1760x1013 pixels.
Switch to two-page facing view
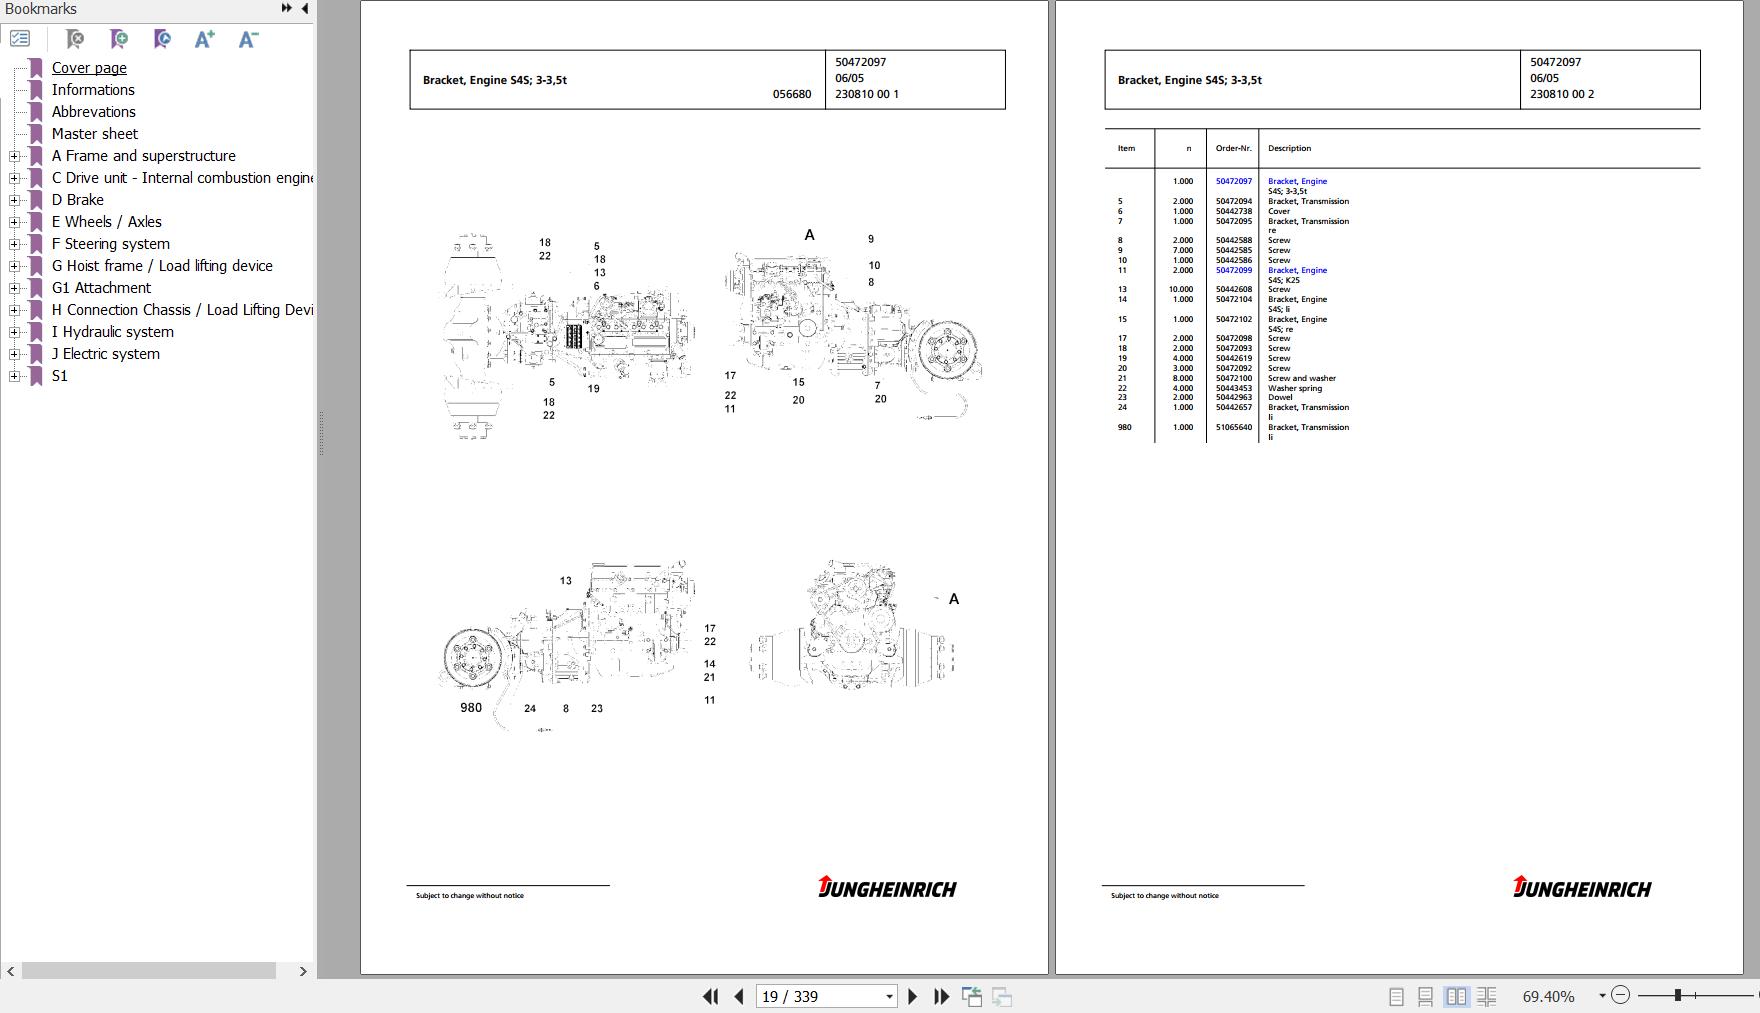click(1457, 996)
